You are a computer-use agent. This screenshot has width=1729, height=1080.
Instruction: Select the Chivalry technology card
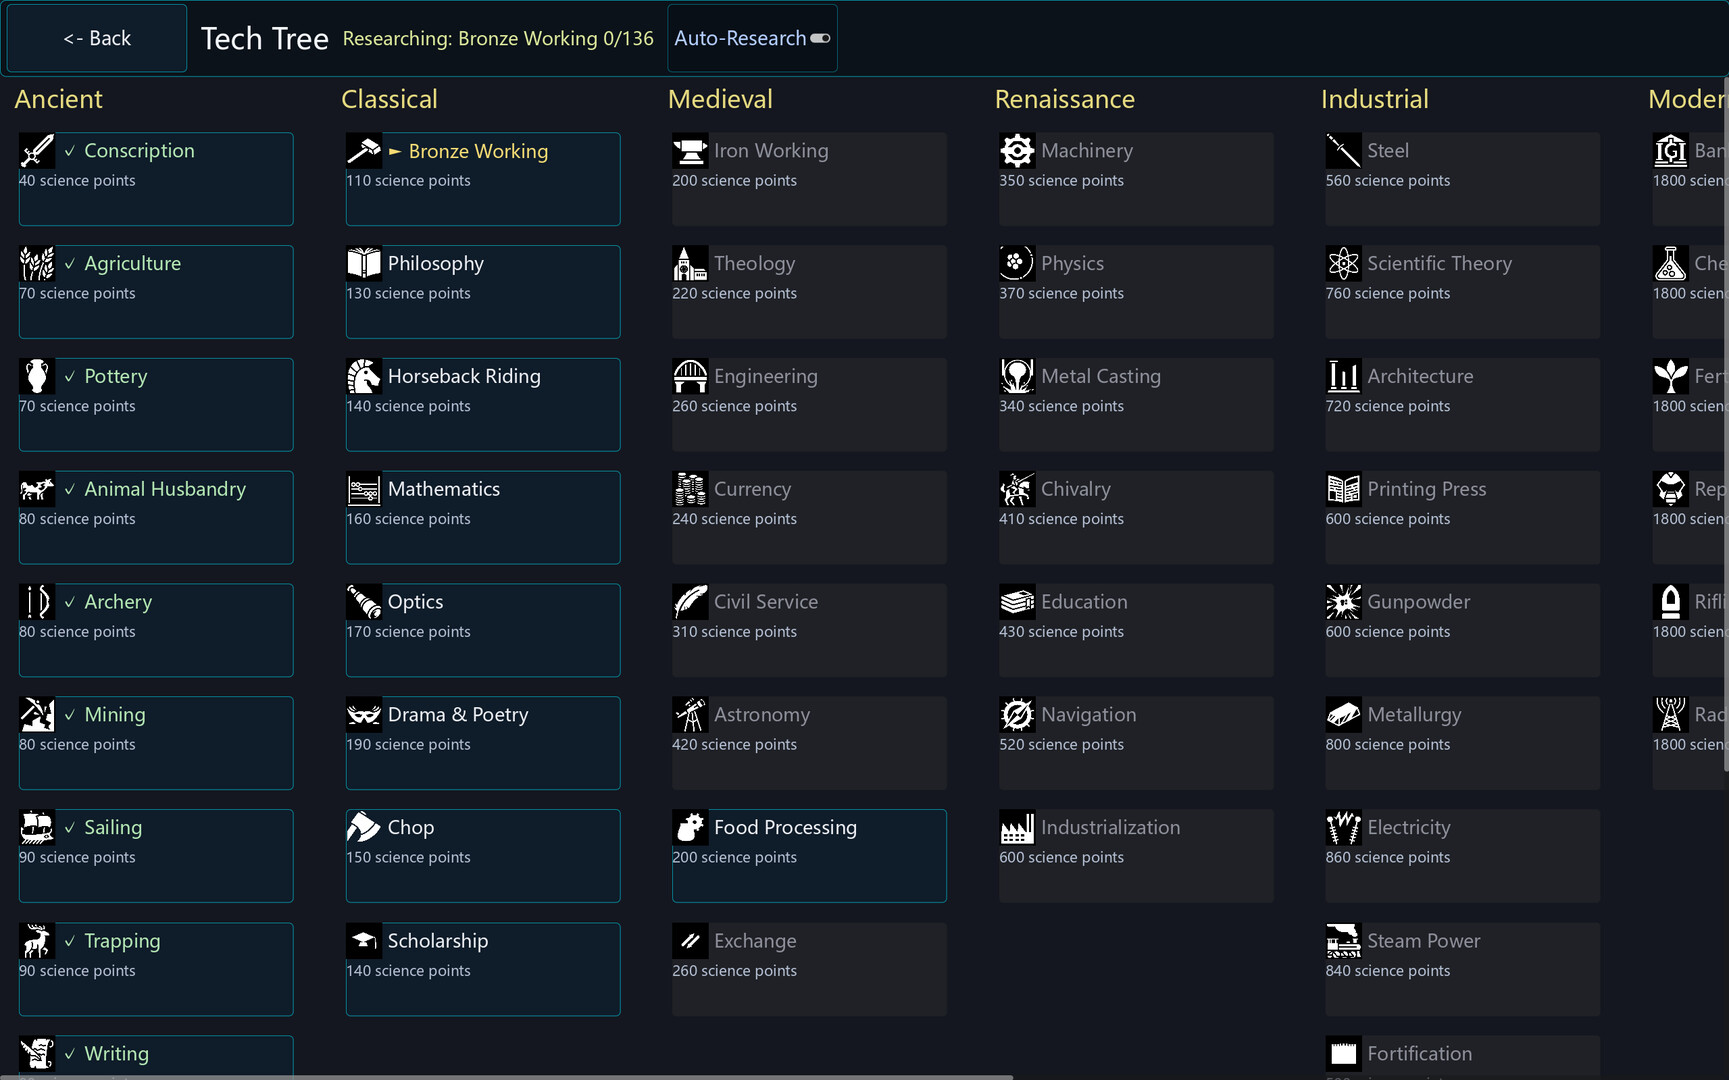coord(1136,518)
